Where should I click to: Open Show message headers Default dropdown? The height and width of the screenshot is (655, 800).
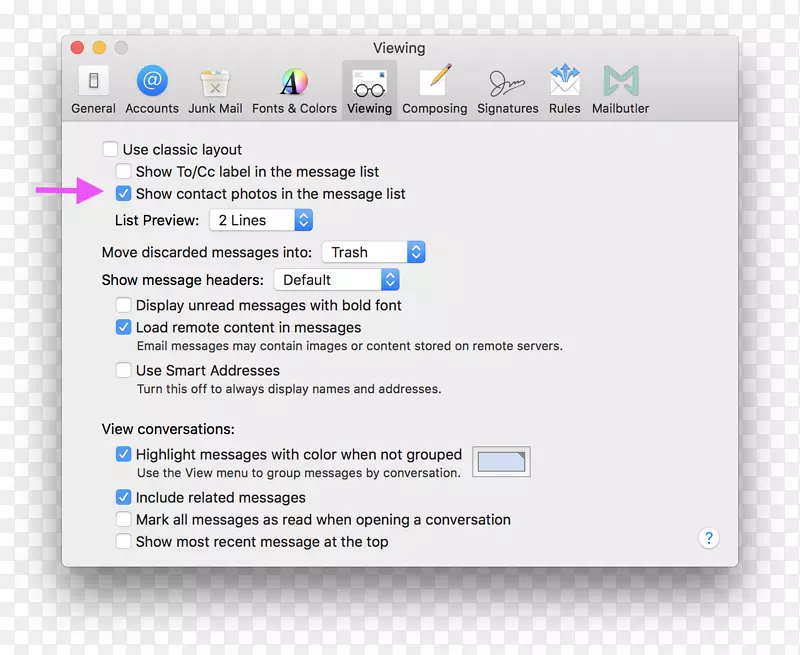tap(336, 280)
